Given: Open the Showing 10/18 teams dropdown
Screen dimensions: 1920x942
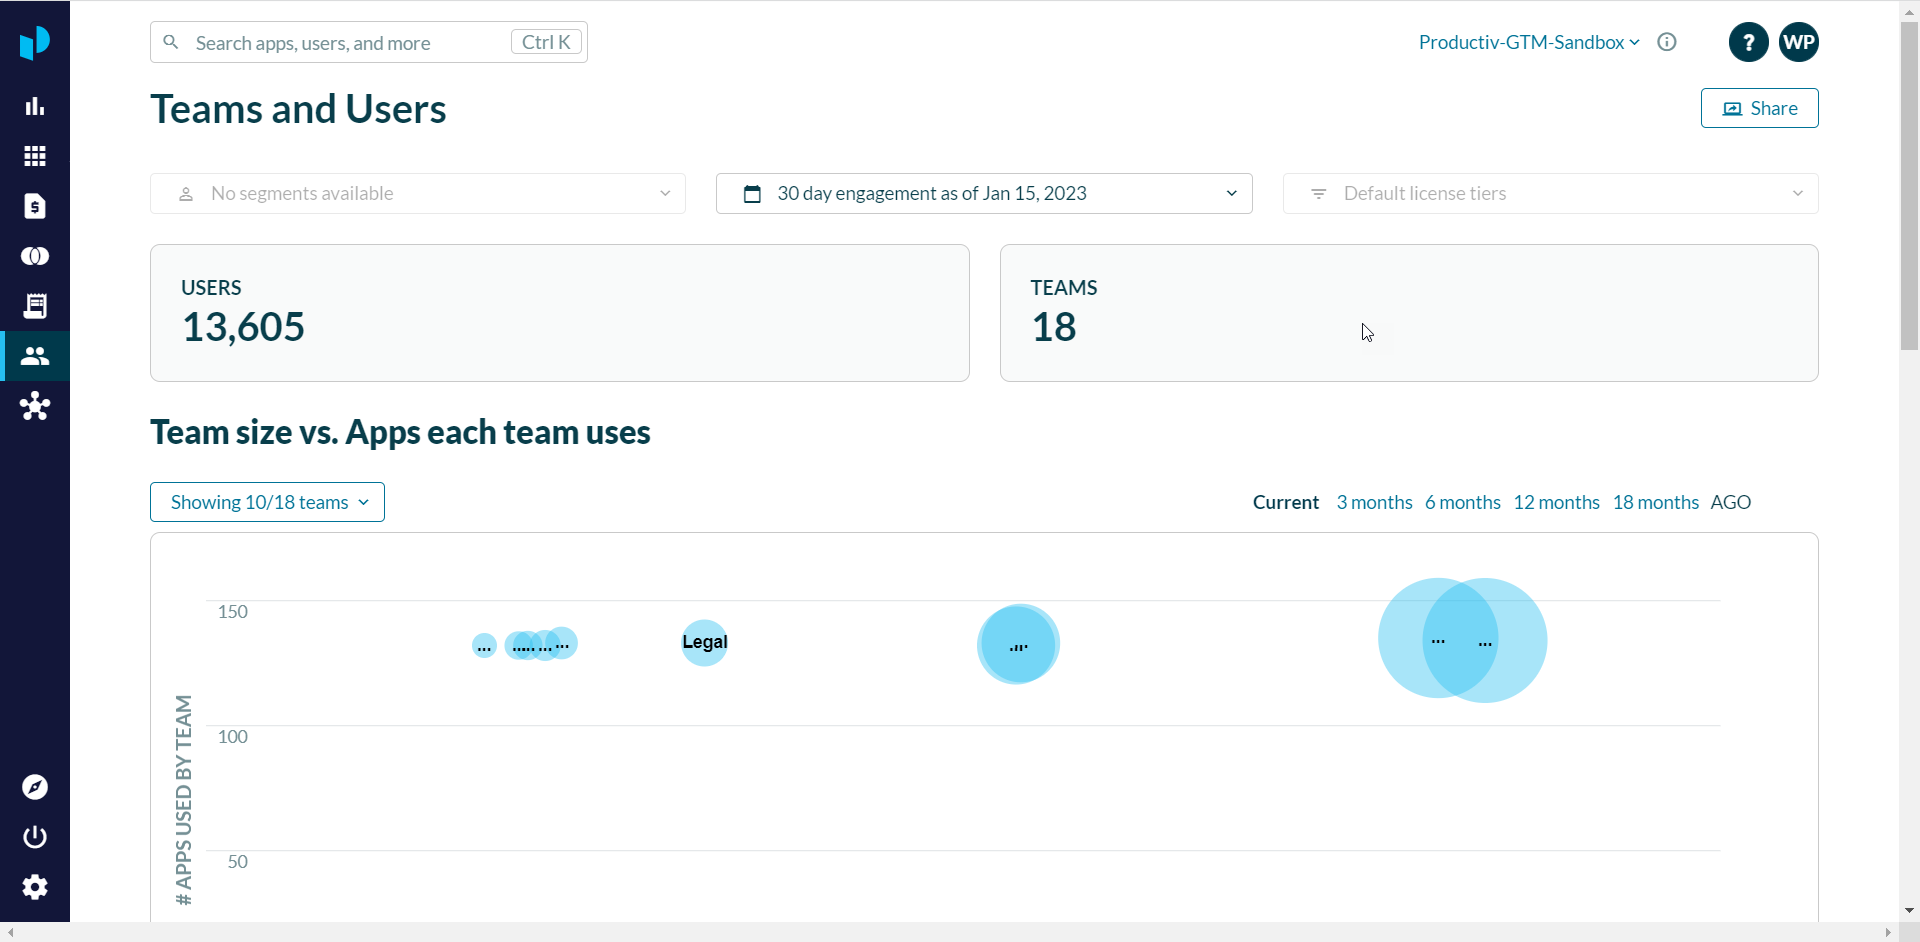Looking at the screenshot, I should point(267,502).
